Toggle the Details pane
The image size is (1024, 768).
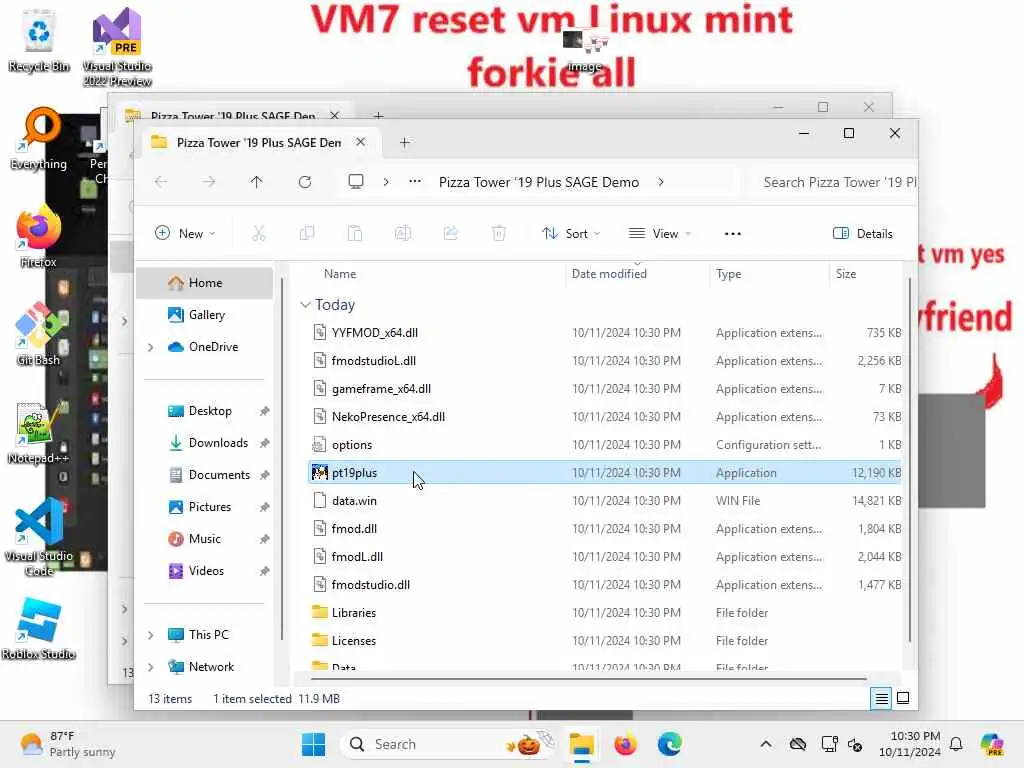(x=863, y=233)
